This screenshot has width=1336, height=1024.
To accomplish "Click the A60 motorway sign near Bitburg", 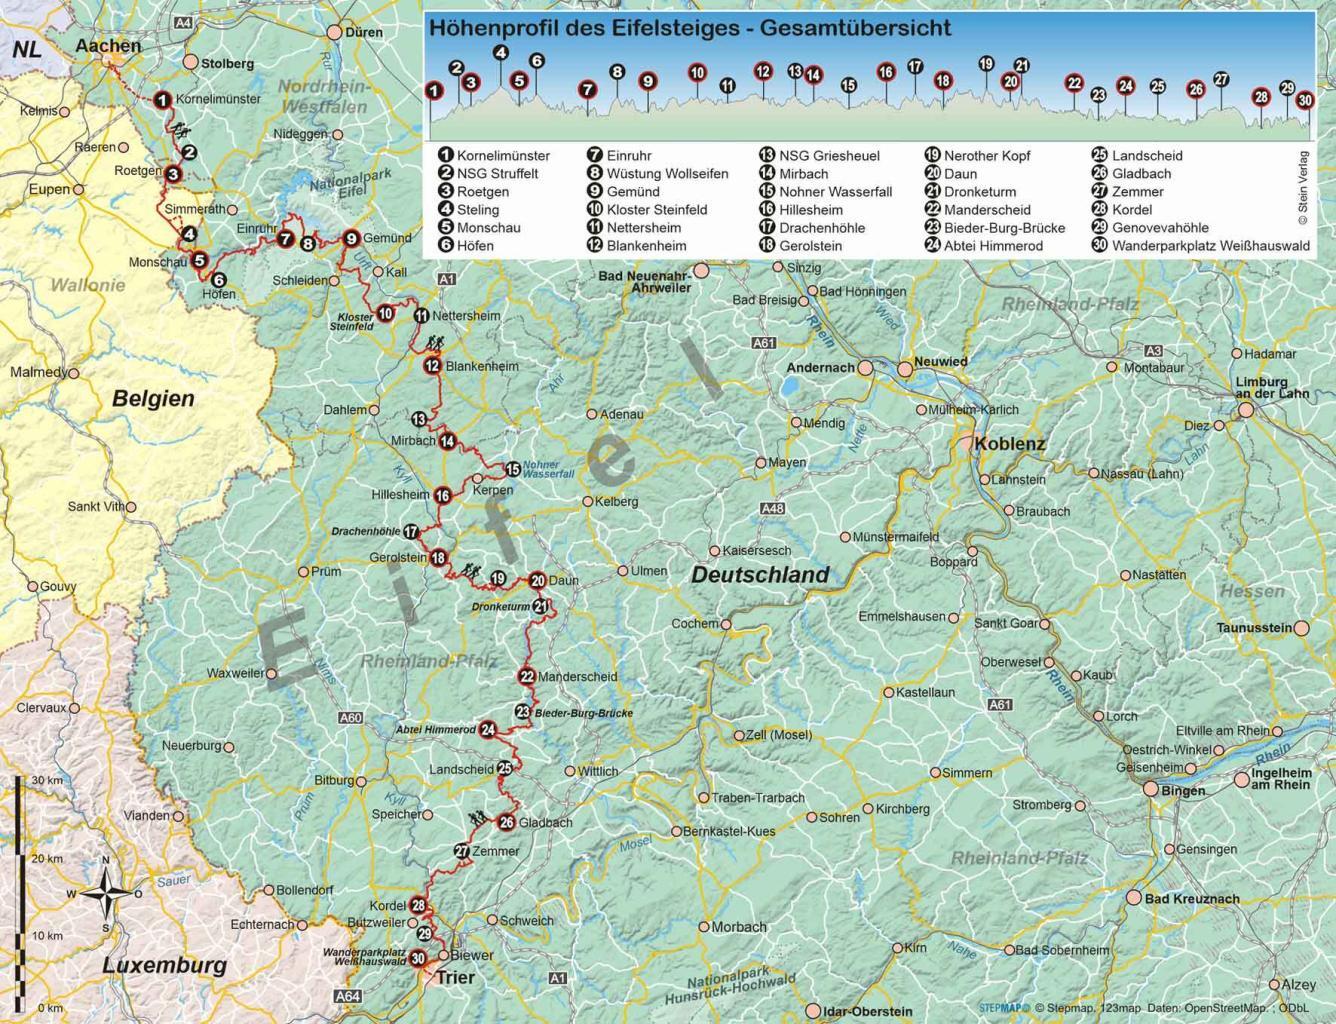I will click(350, 718).
